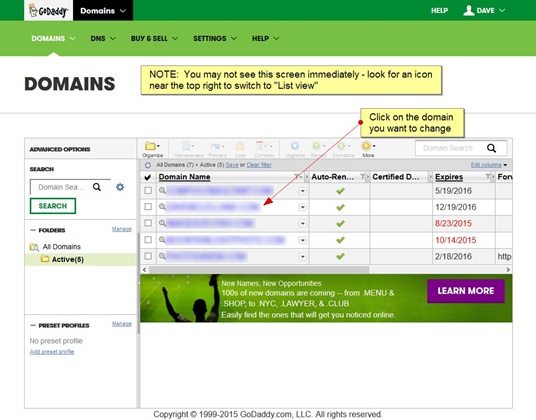Click the Contacts toolbar icon
The height and width of the screenshot is (420, 536).
(x=264, y=149)
